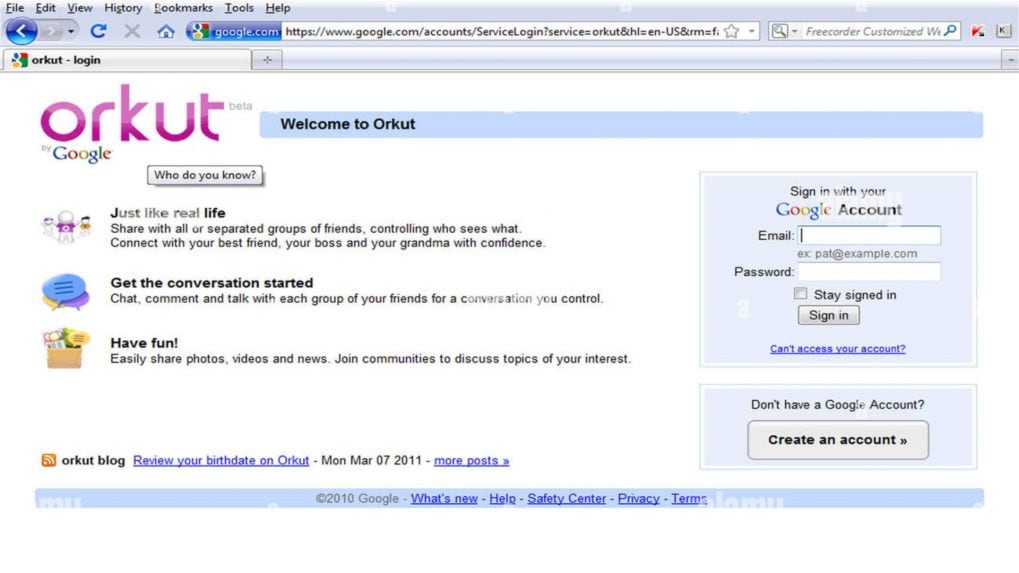Click the address bar URL field
Viewport: 1019px width, 573px height.
click(502, 31)
